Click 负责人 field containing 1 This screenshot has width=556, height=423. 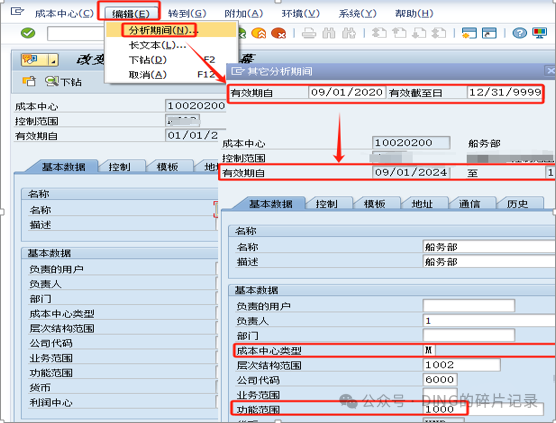click(489, 321)
